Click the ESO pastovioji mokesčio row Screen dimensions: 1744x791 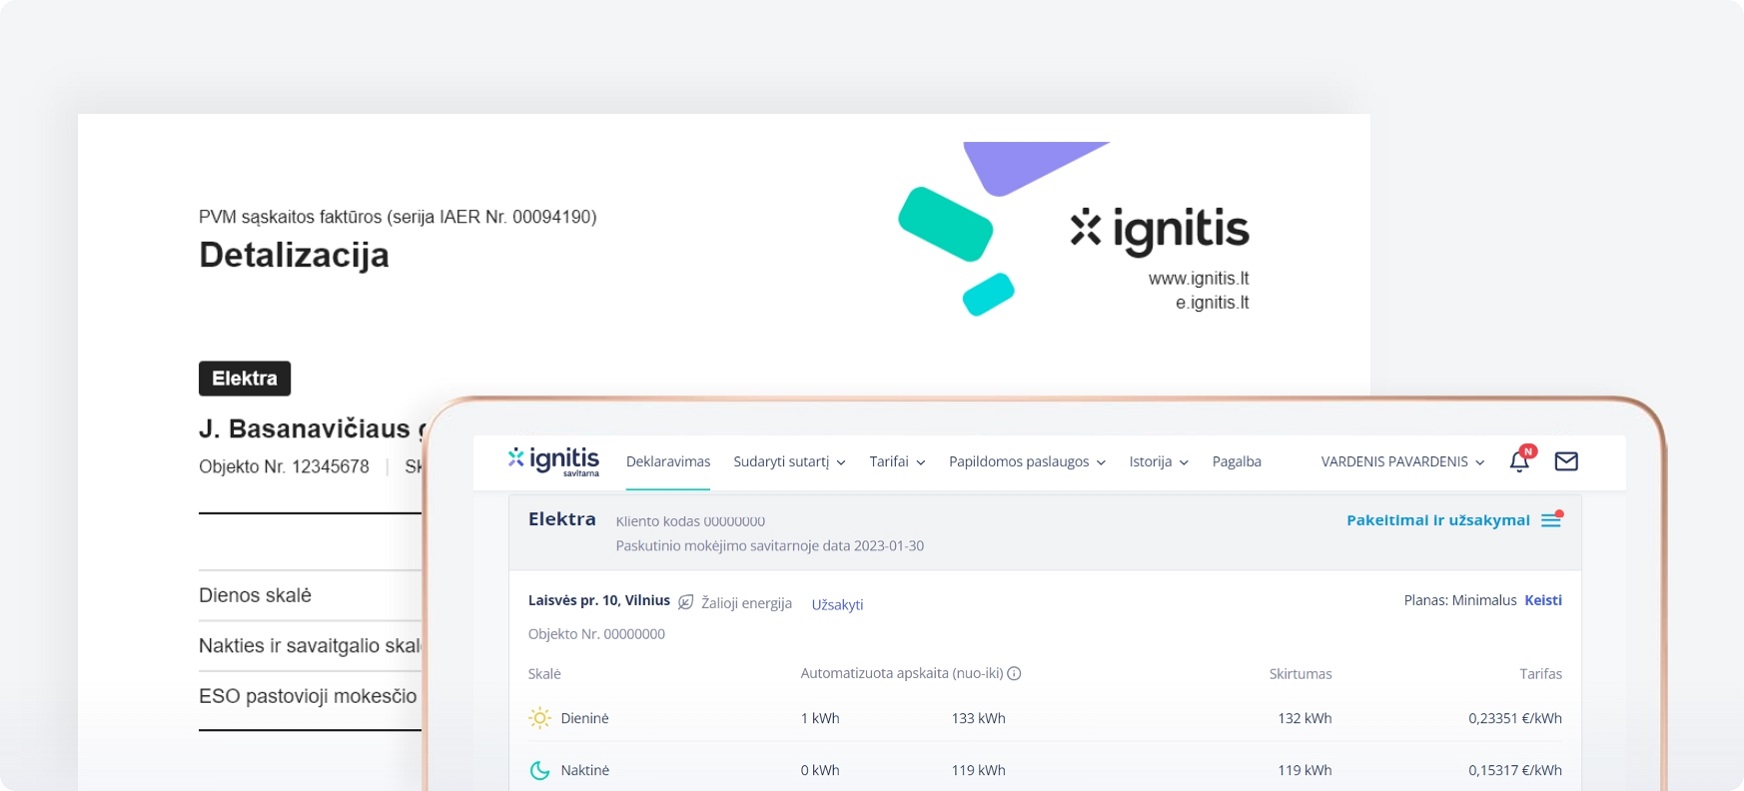310,696
